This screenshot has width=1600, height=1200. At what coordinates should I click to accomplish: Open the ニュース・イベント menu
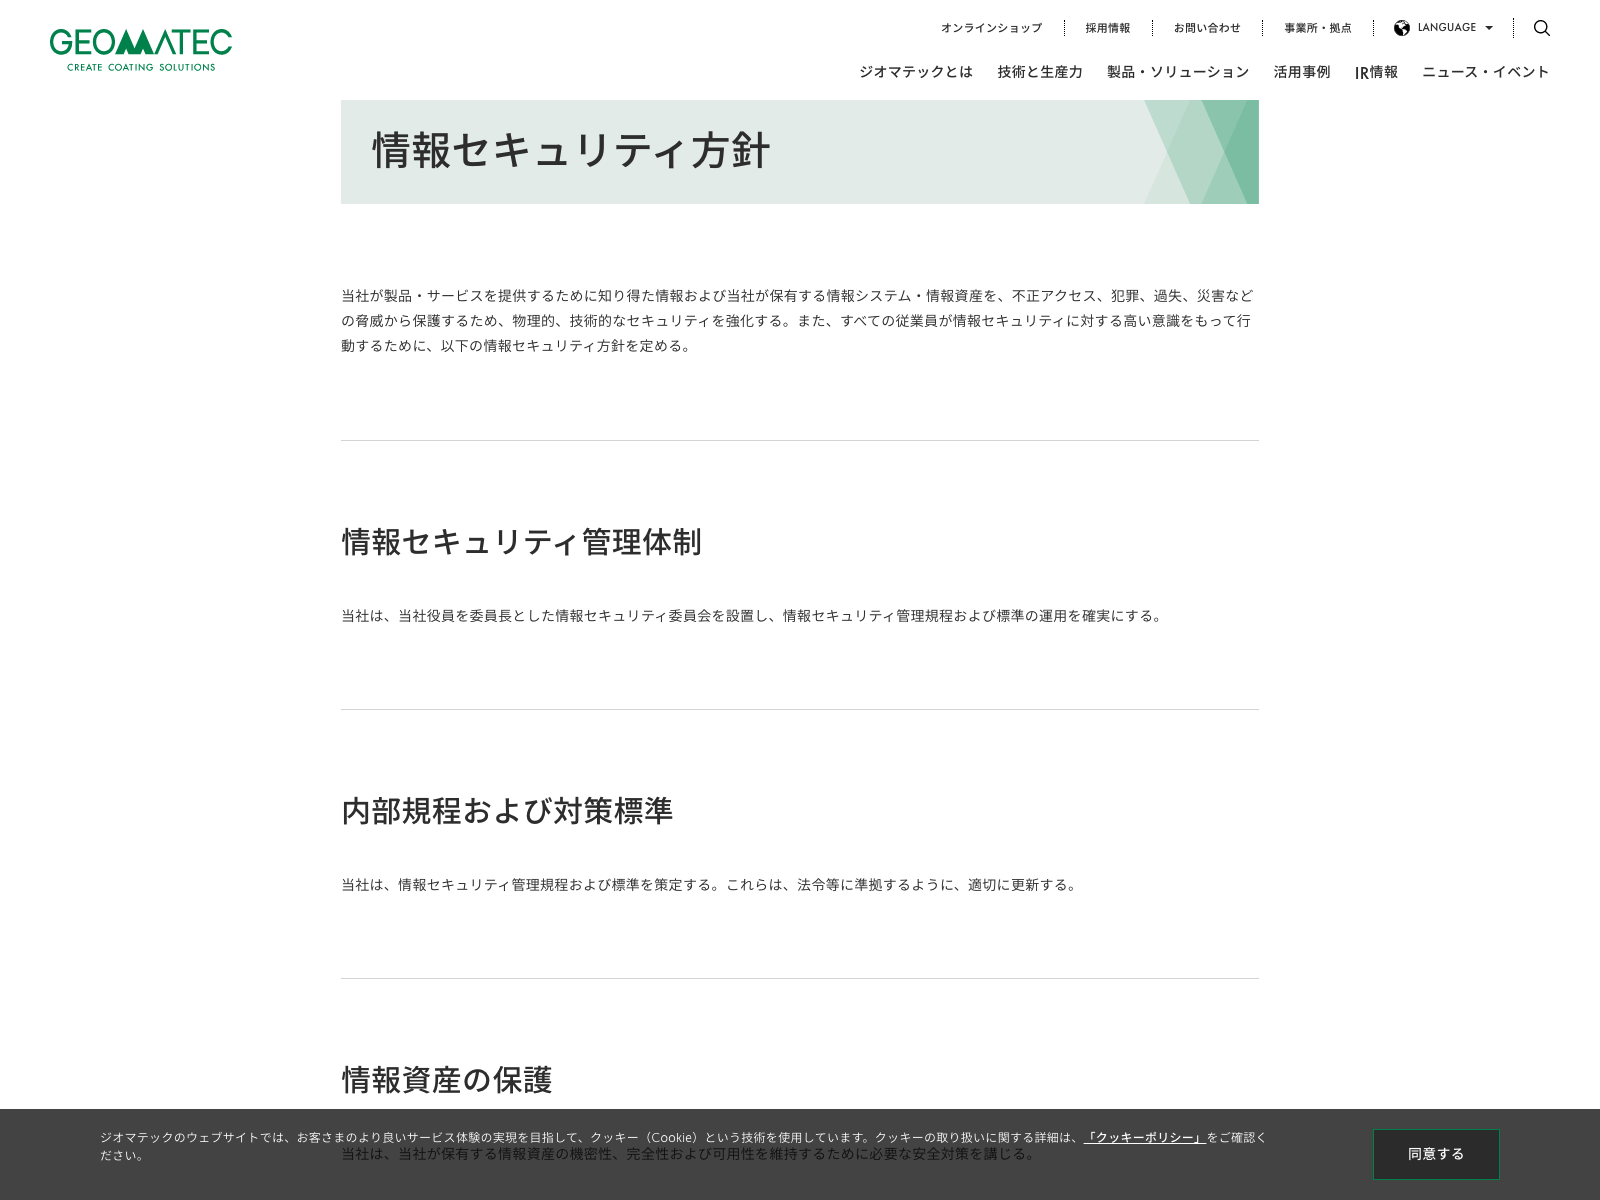pos(1485,72)
